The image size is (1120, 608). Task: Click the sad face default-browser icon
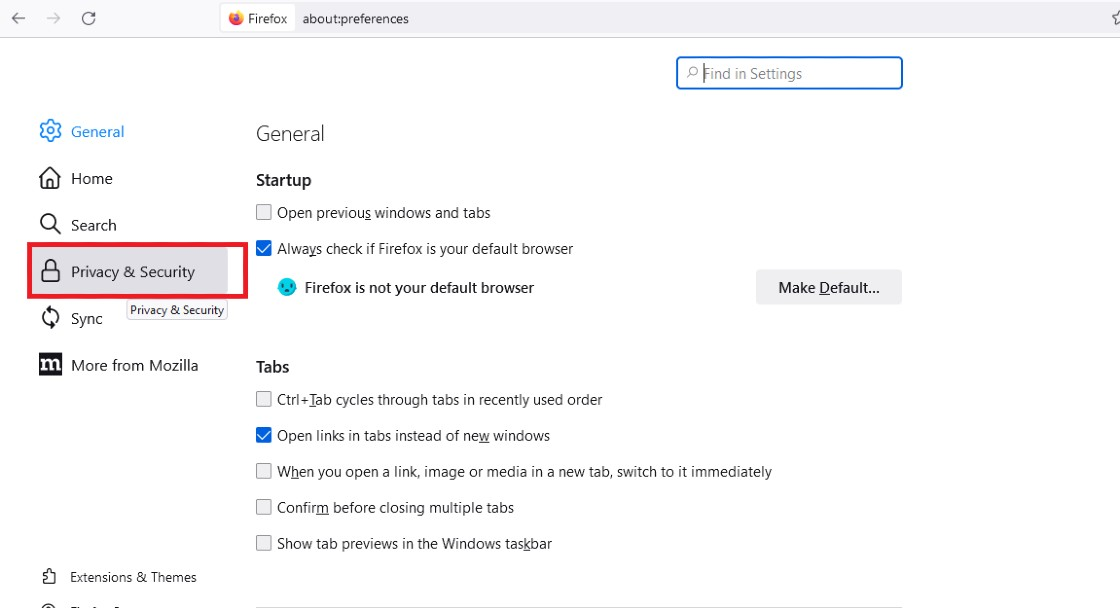coord(286,287)
